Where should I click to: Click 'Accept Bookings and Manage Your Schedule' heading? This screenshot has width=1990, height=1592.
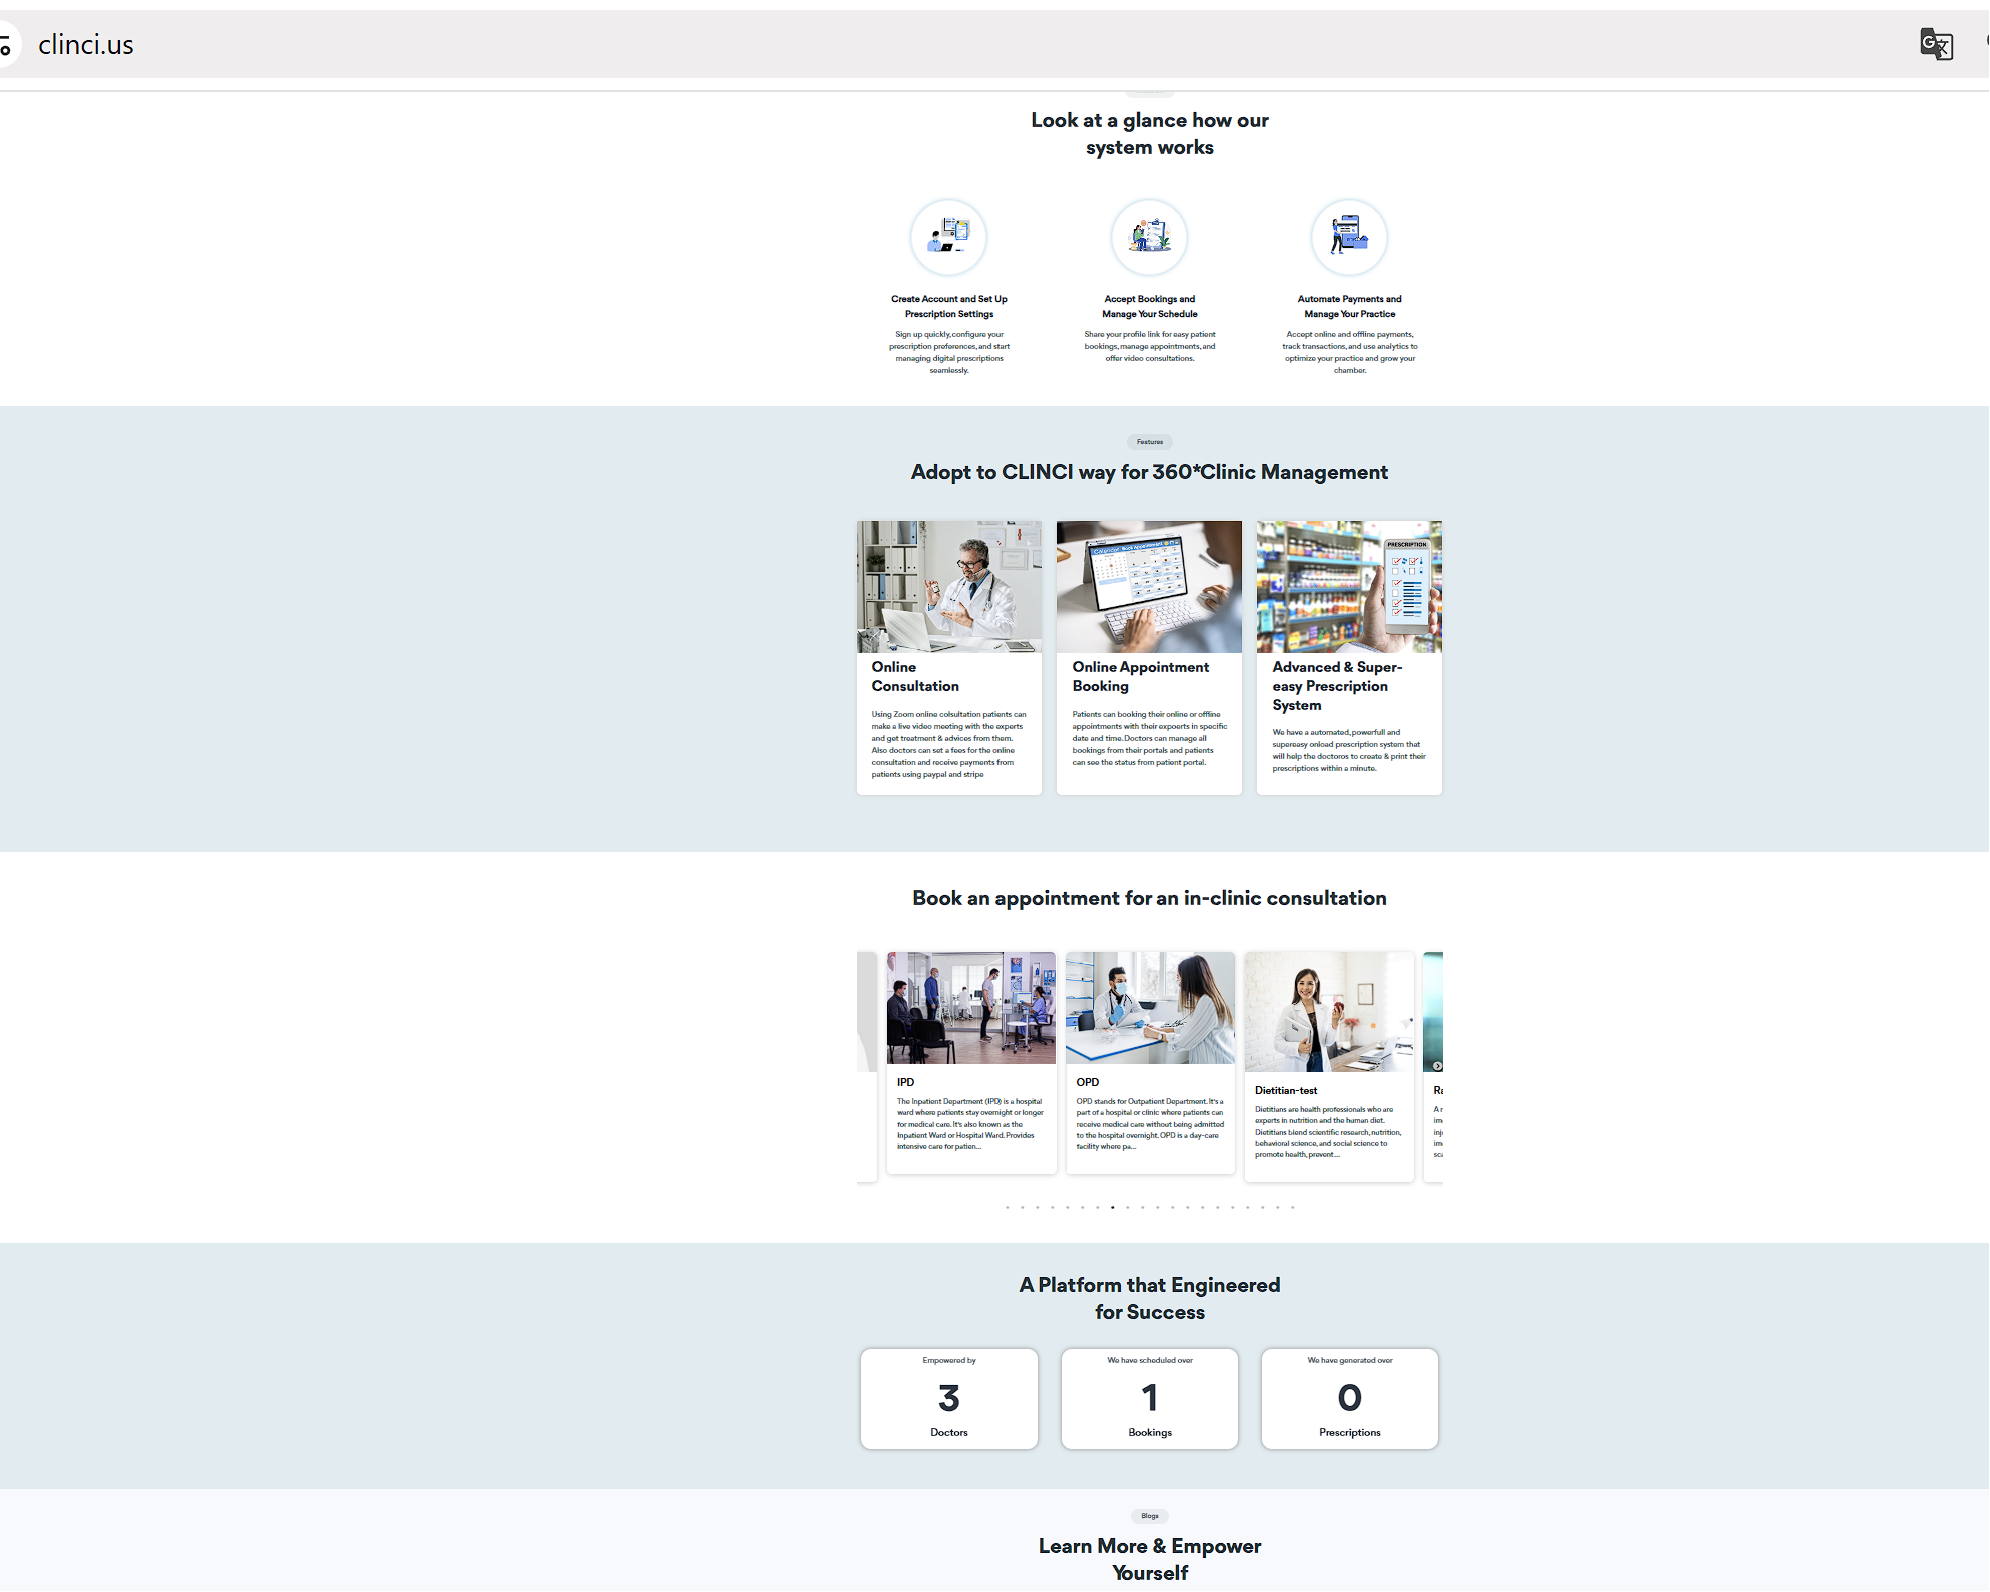point(1150,306)
